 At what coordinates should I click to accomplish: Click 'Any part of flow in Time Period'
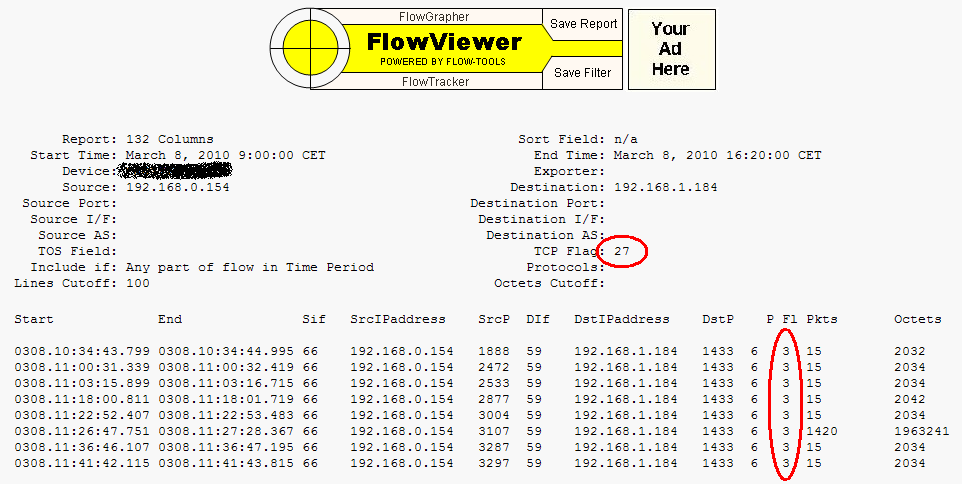point(250,267)
